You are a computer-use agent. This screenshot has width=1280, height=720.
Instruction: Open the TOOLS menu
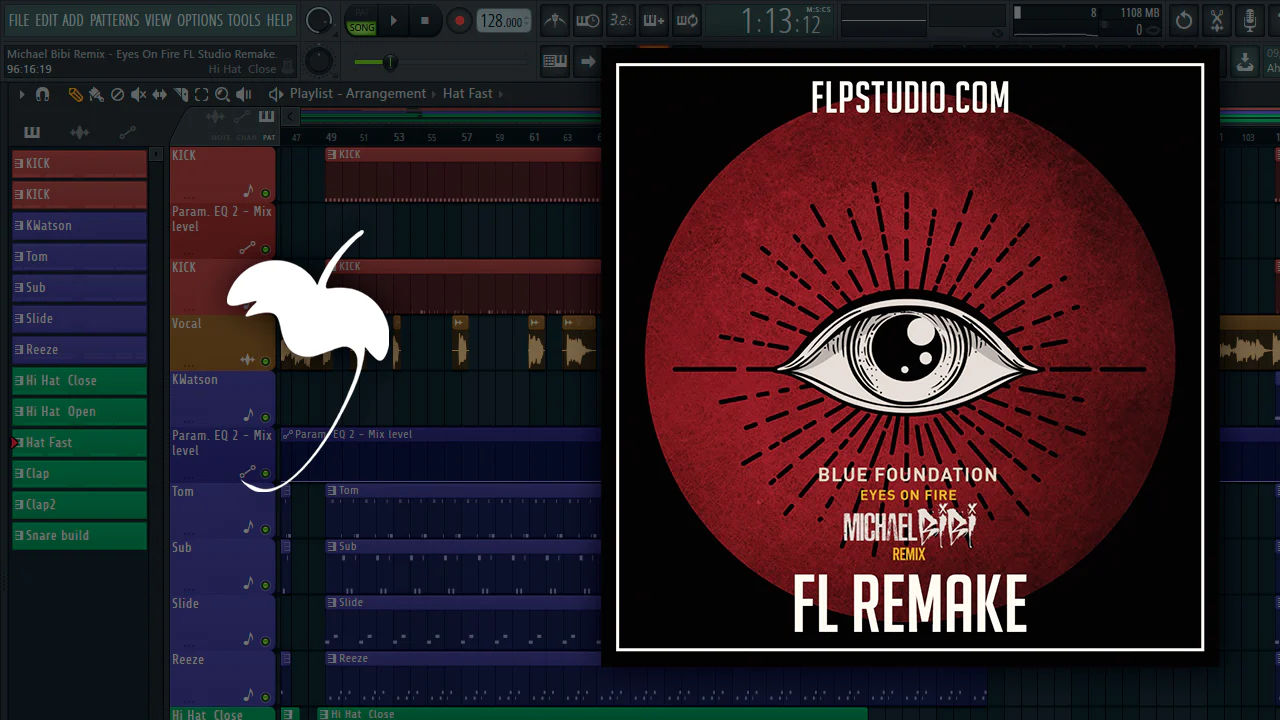pos(244,20)
